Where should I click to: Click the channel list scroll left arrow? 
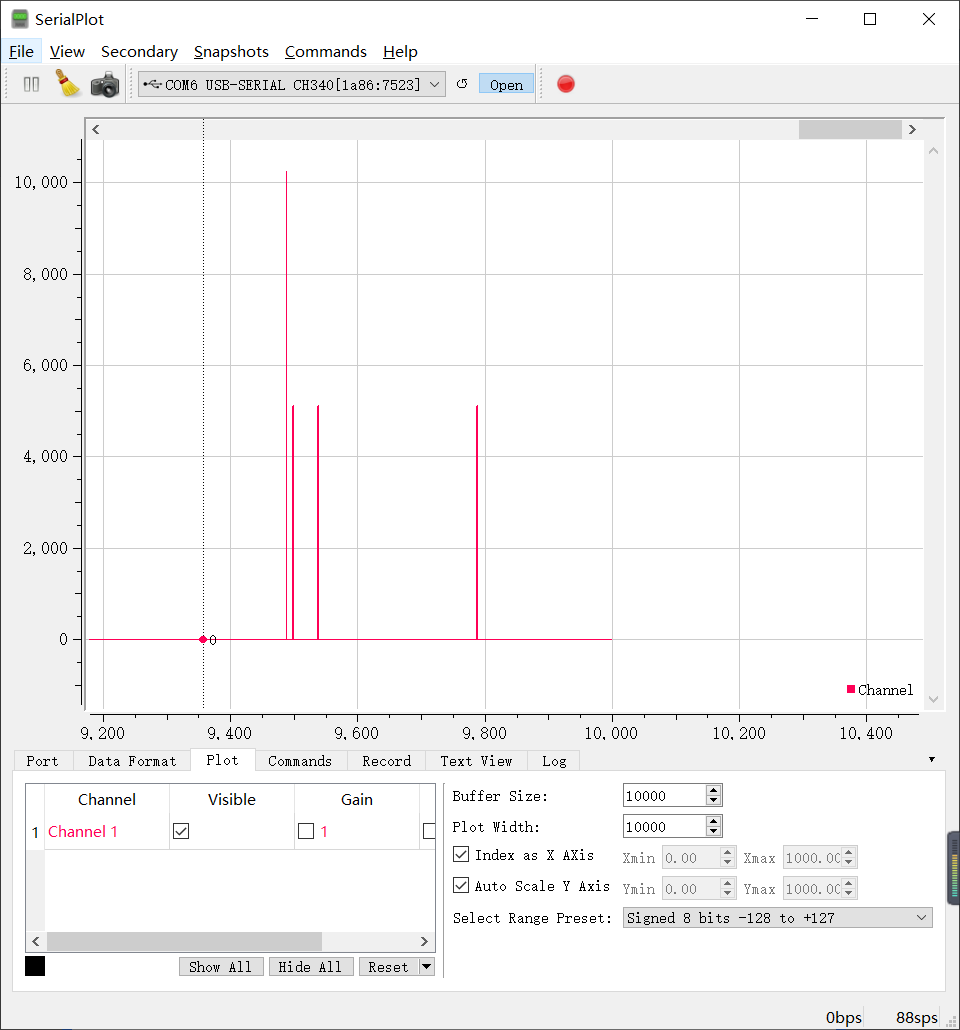[x=36, y=941]
